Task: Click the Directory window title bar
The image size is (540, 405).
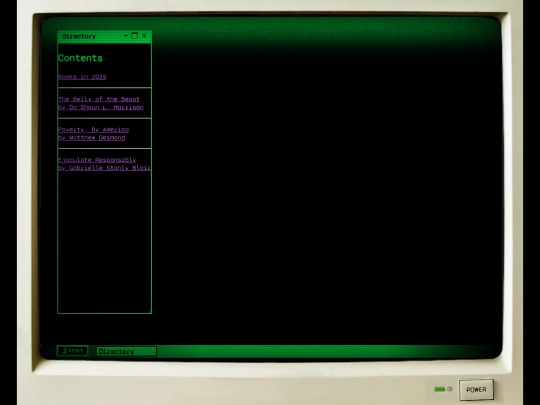Action: pyautogui.click(x=105, y=36)
